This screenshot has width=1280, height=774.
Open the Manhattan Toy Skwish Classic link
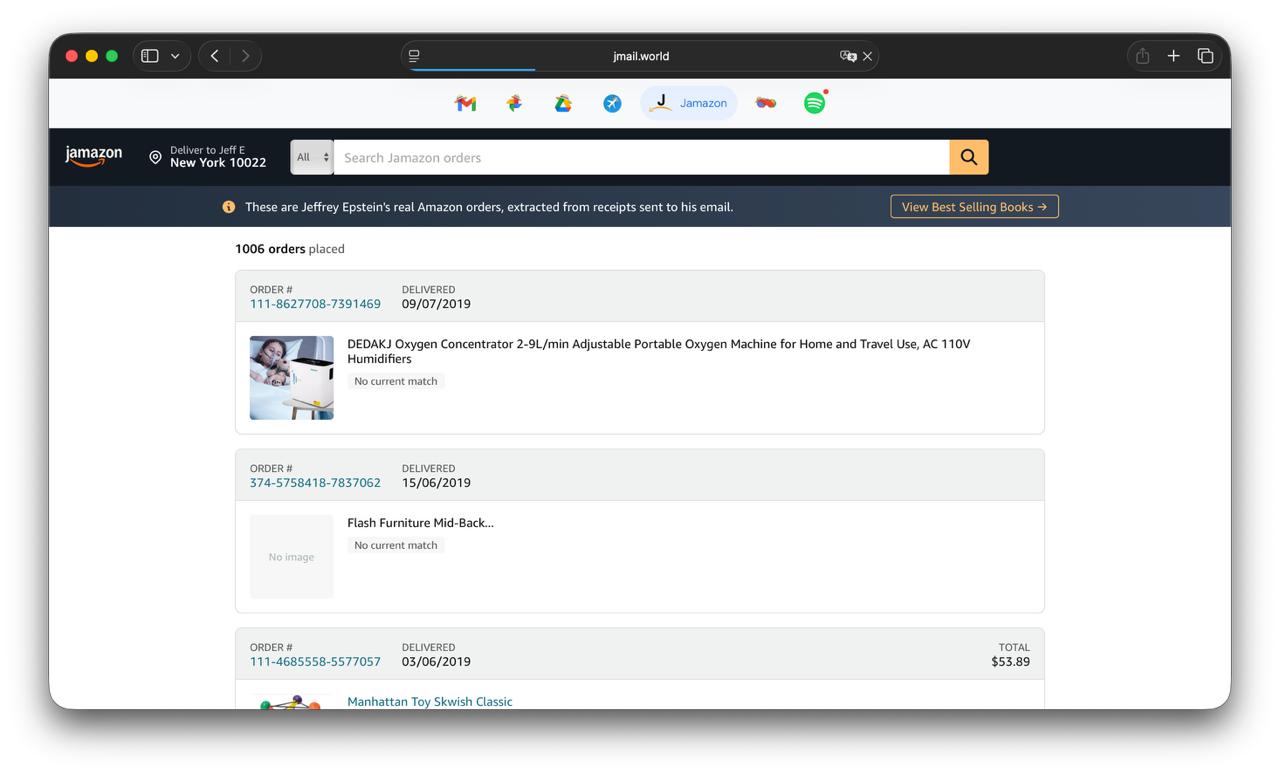pos(430,702)
